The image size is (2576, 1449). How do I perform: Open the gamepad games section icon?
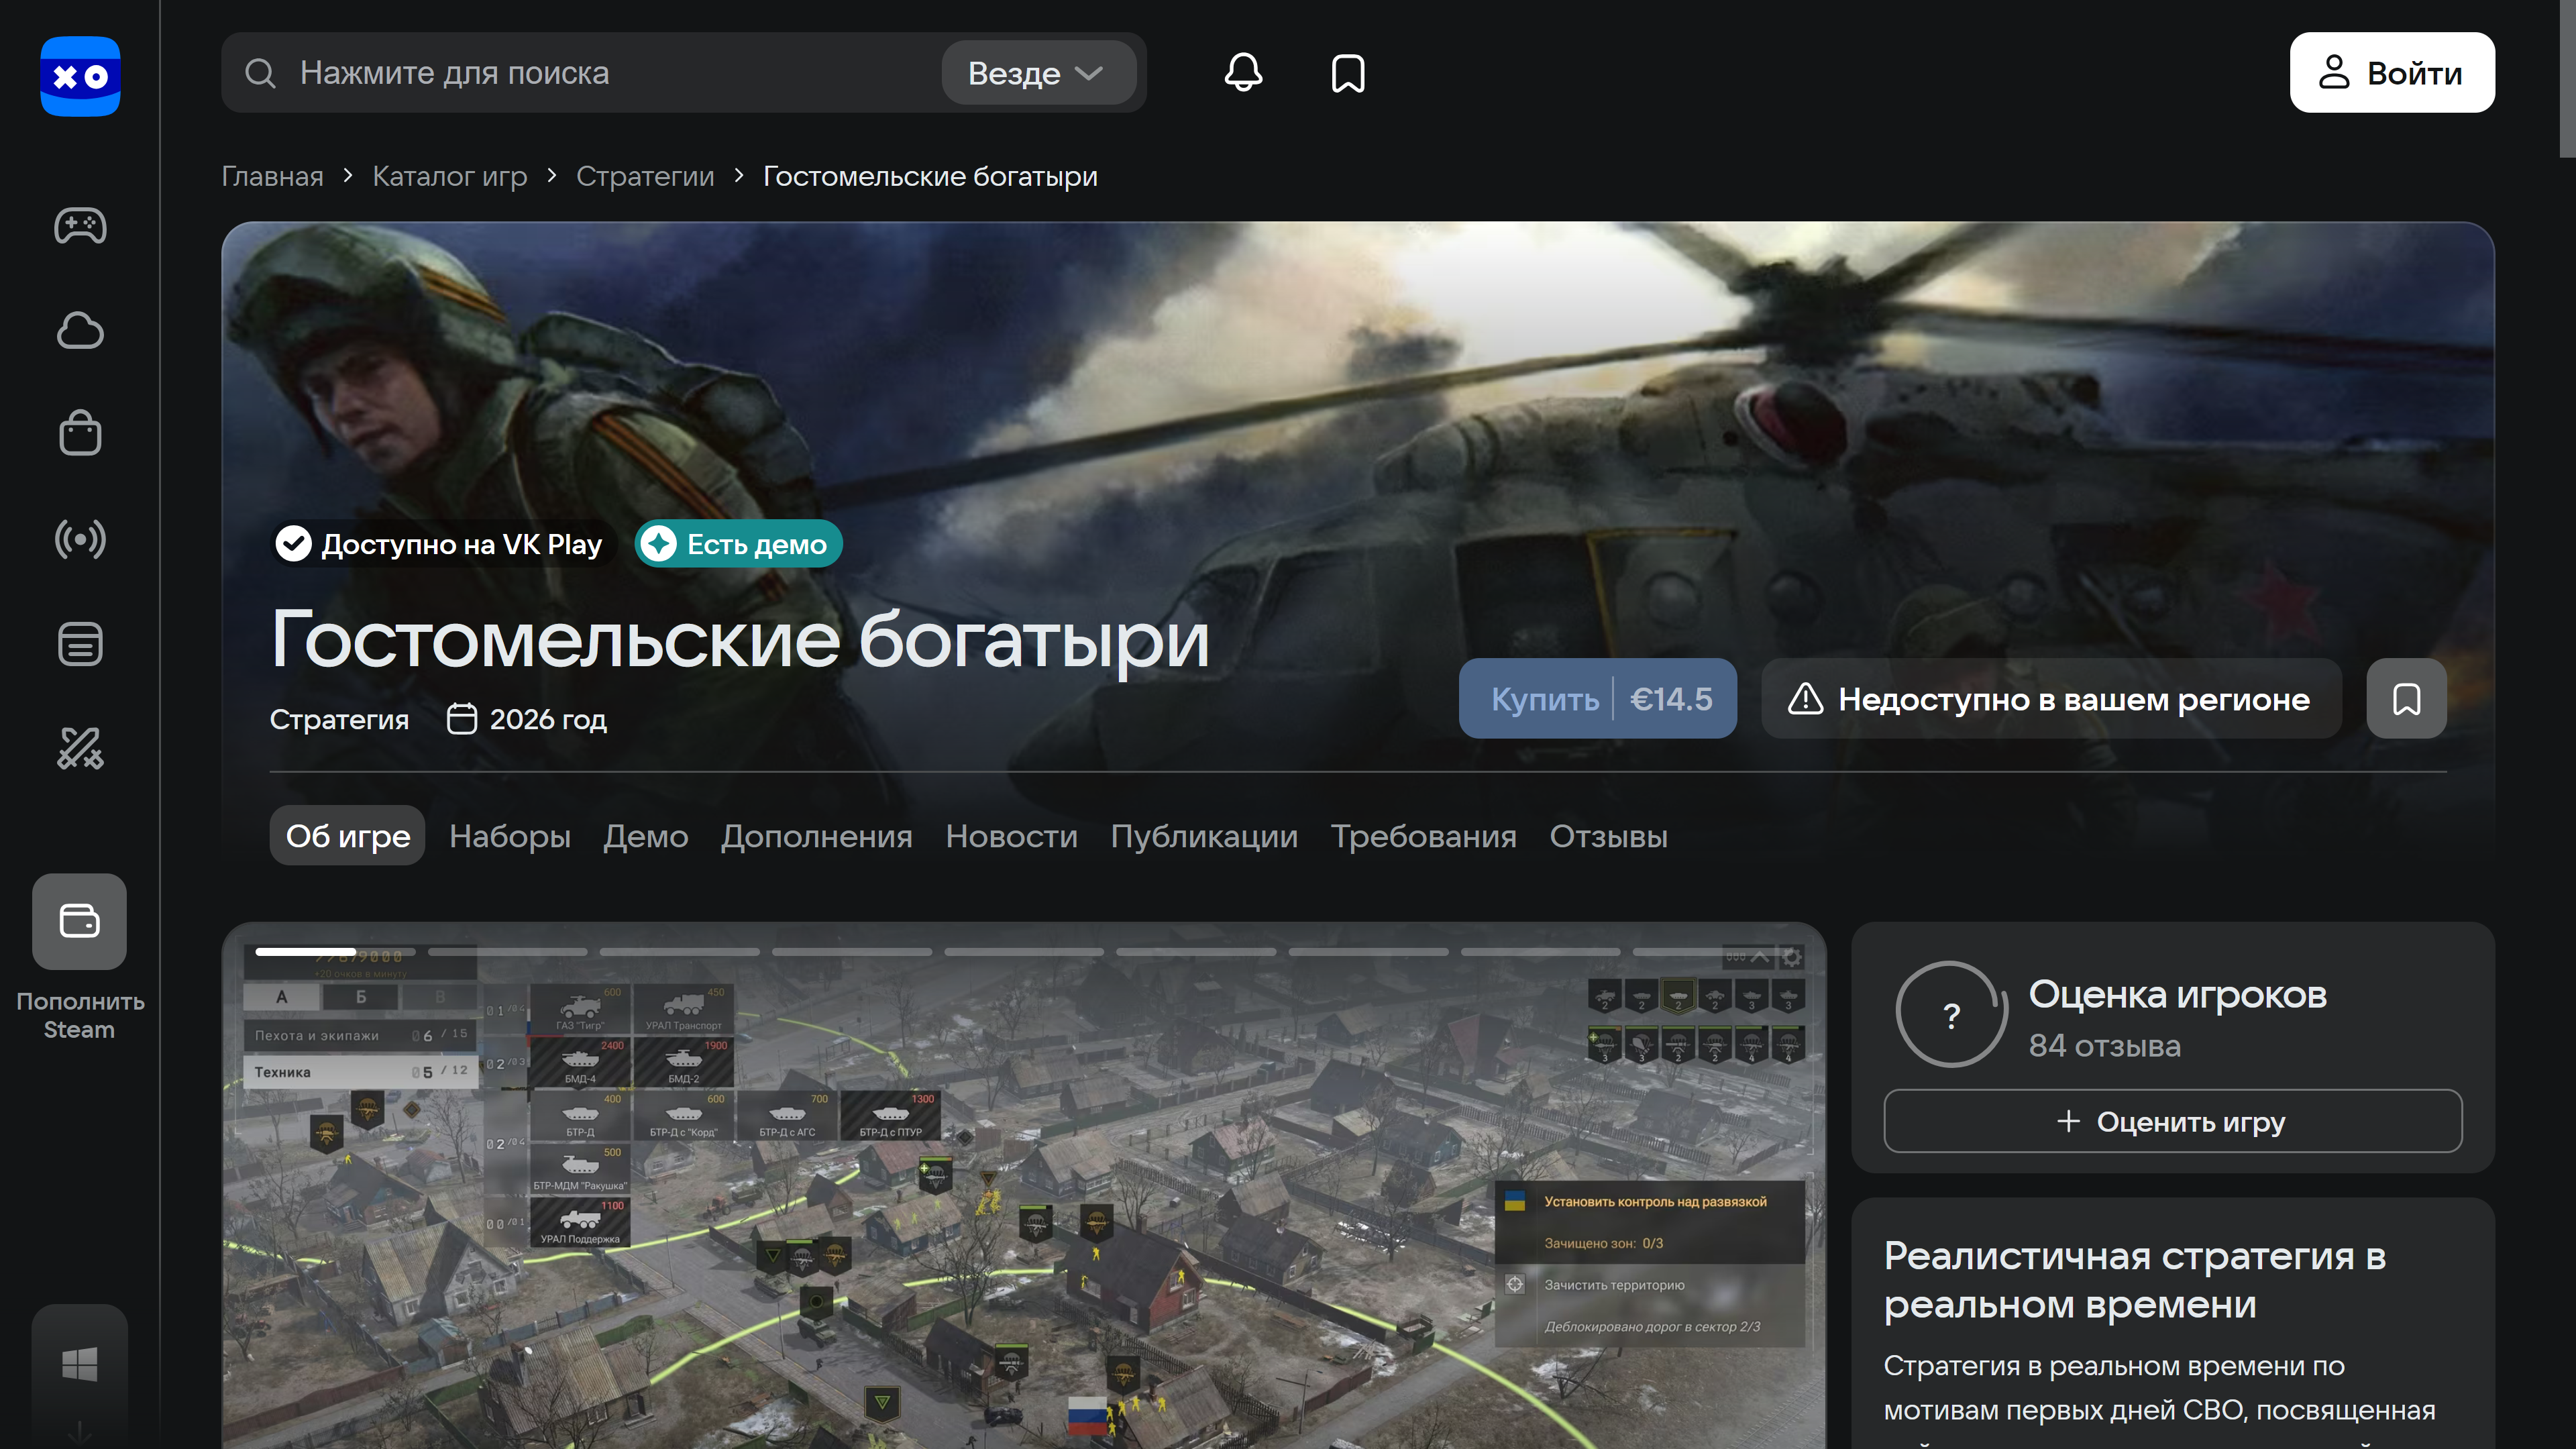tap(80, 226)
